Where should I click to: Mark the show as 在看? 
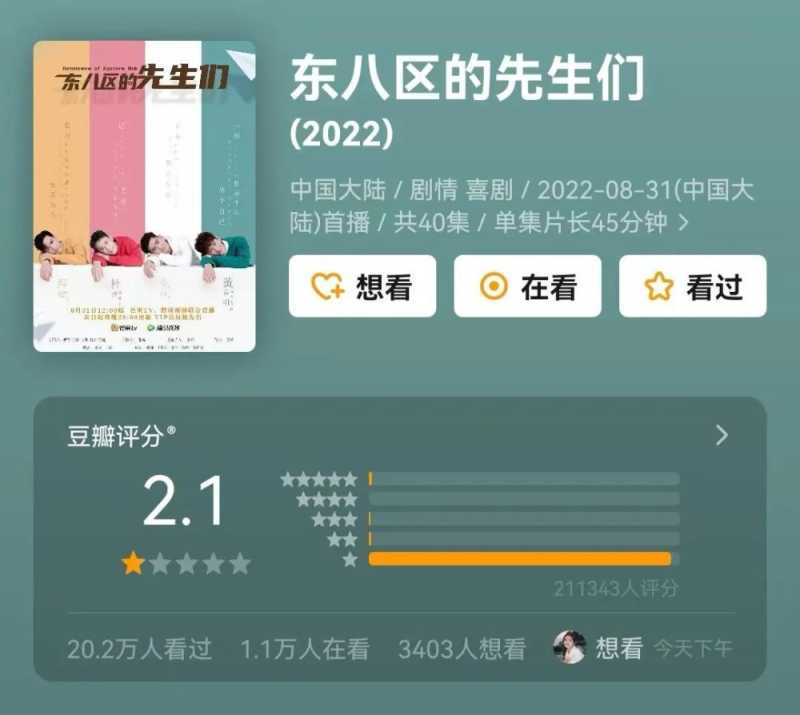pos(528,286)
